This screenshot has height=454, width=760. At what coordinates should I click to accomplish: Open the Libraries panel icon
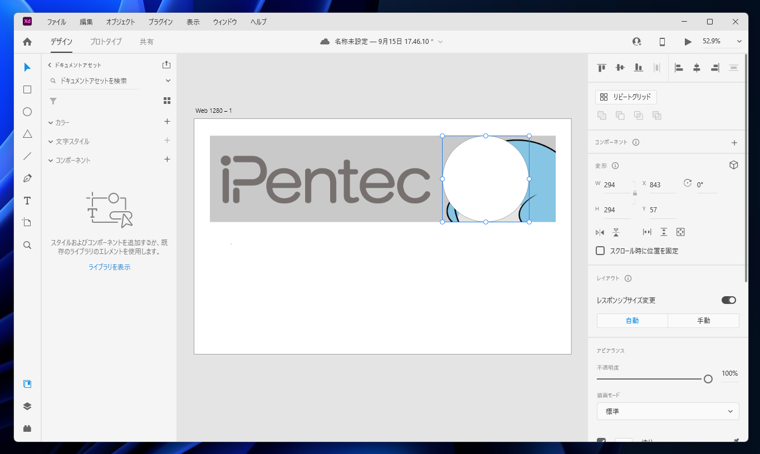tap(27, 384)
